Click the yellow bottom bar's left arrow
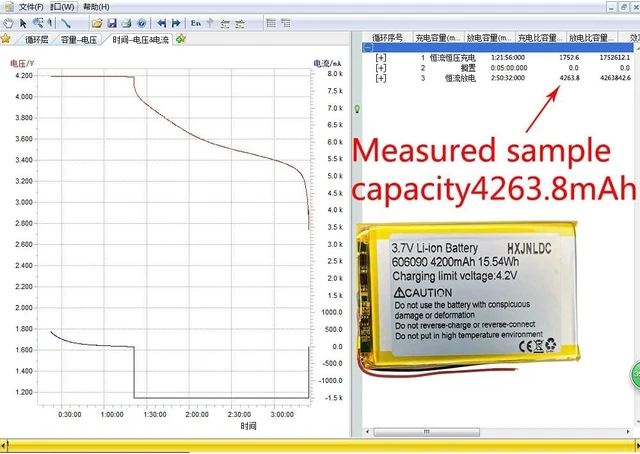640x454 pixels. point(3,445)
